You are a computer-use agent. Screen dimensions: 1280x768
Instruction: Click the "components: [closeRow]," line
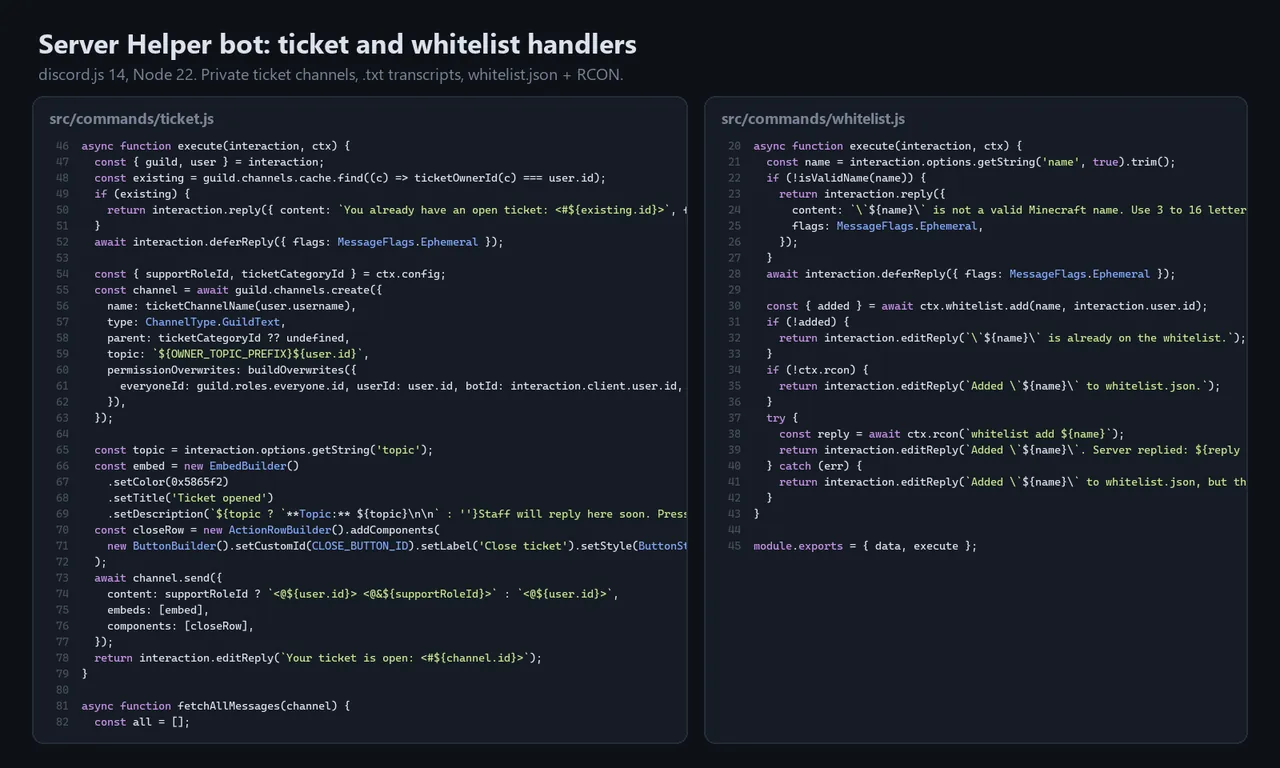(x=180, y=626)
